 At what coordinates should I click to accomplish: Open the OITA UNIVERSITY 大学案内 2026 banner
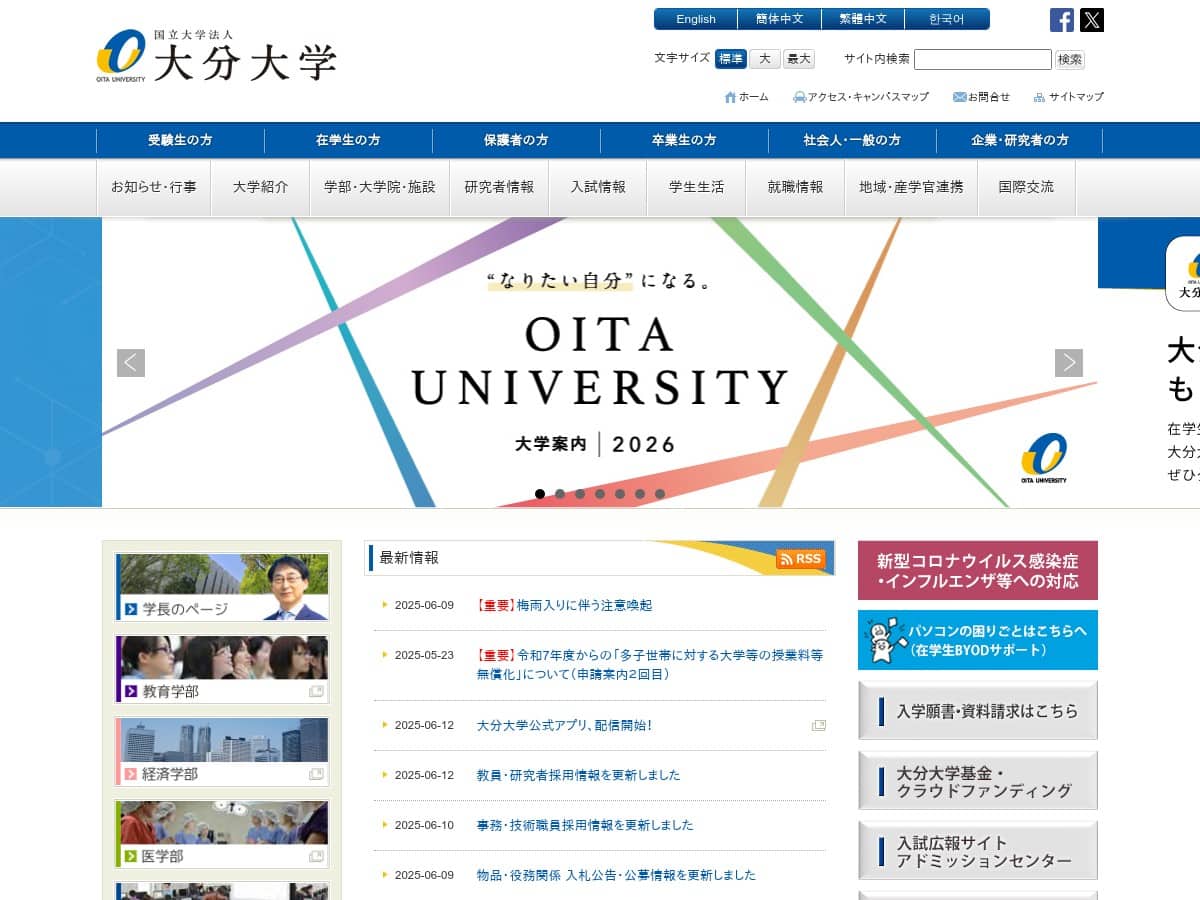coord(600,362)
